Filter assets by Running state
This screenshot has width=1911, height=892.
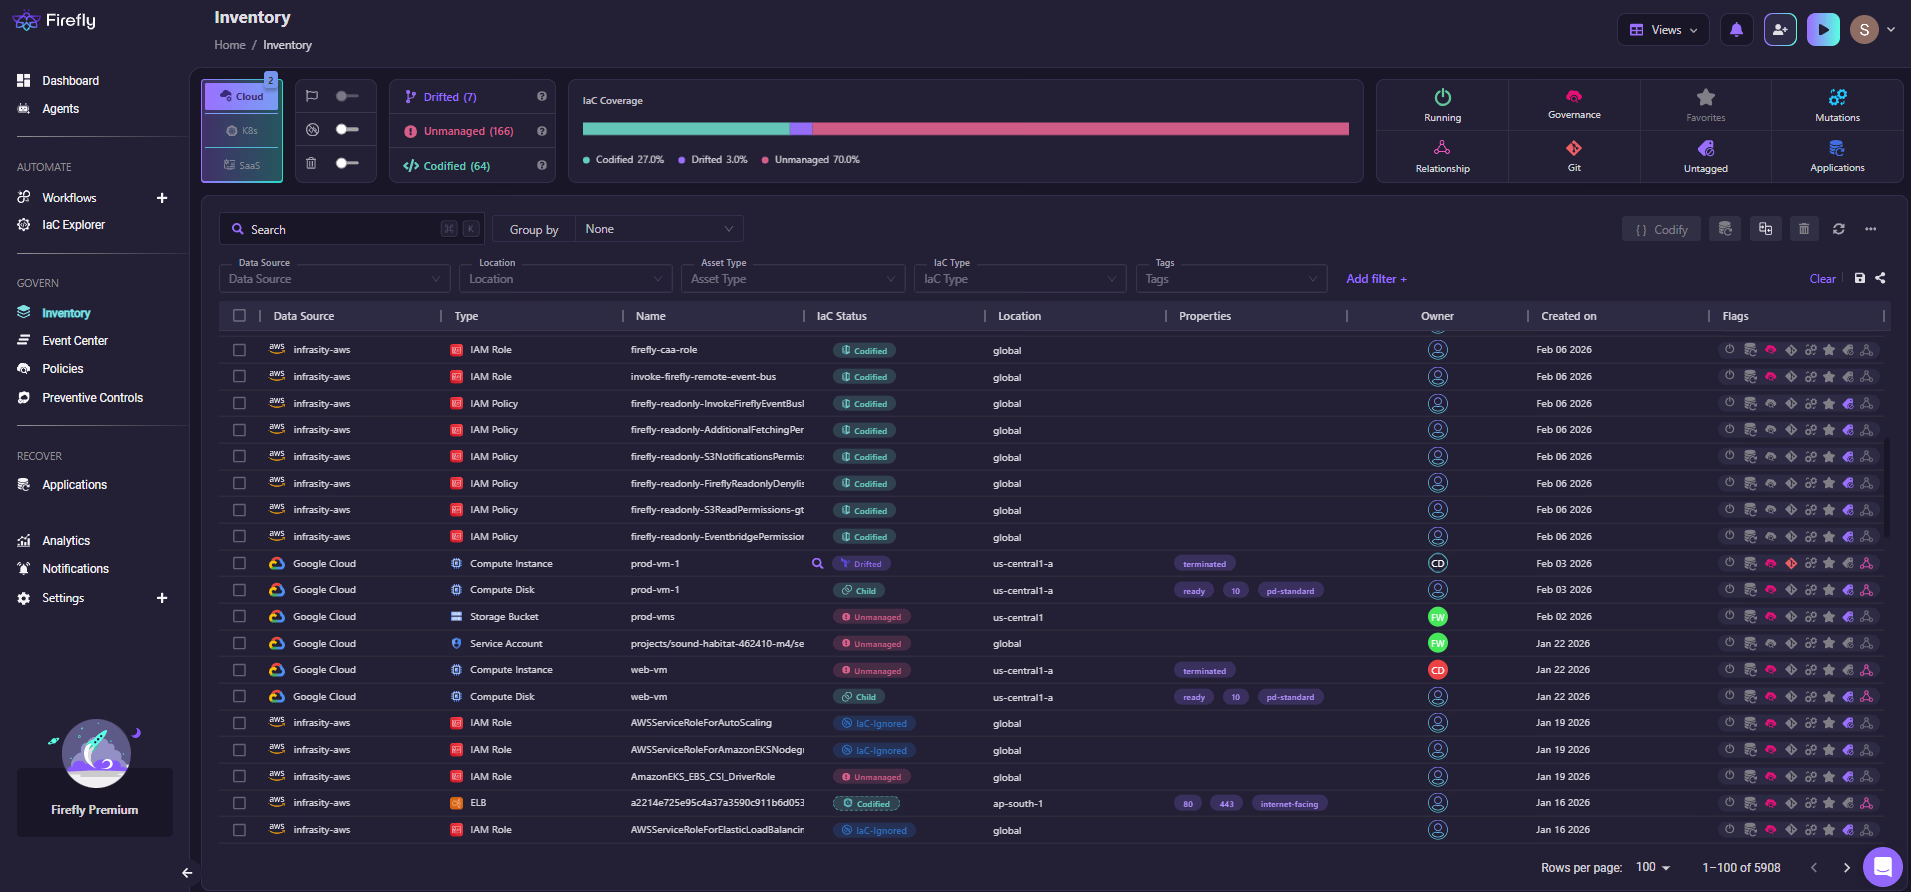point(1442,105)
